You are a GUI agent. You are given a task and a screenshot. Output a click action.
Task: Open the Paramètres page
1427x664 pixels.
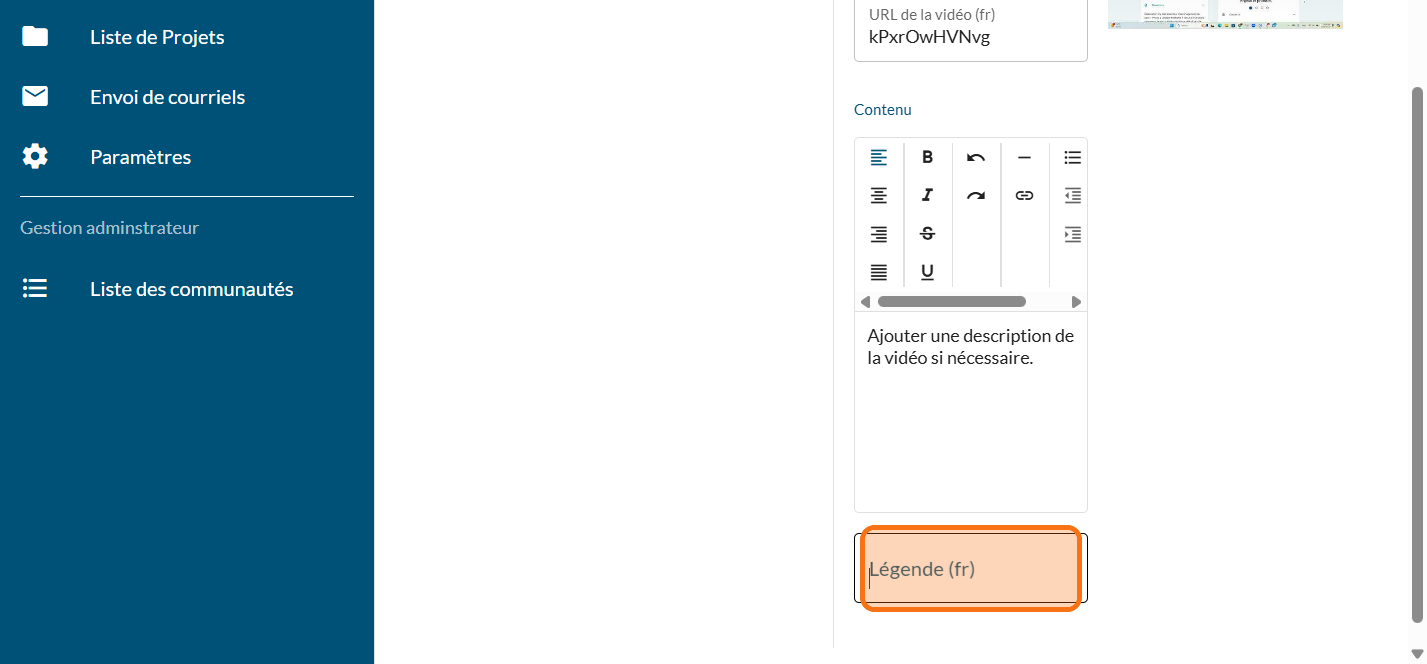pyautogui.click(x=140, y=157)
